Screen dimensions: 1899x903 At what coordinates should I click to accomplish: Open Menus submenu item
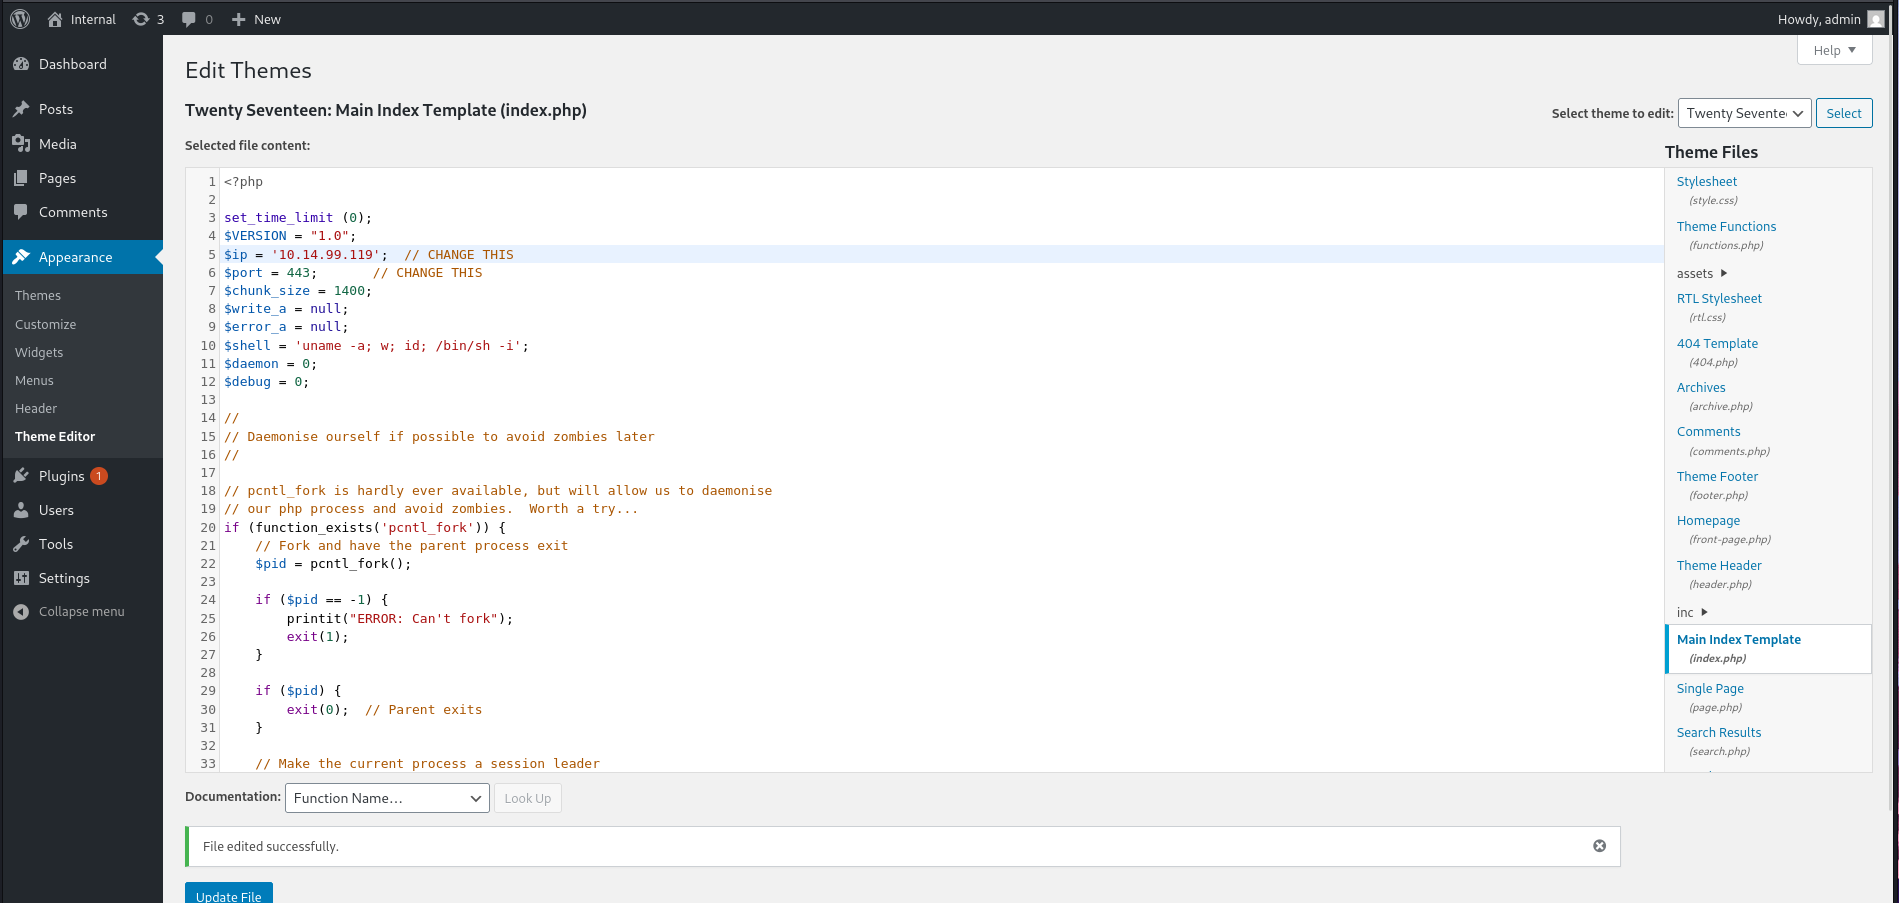click(34, 380)
